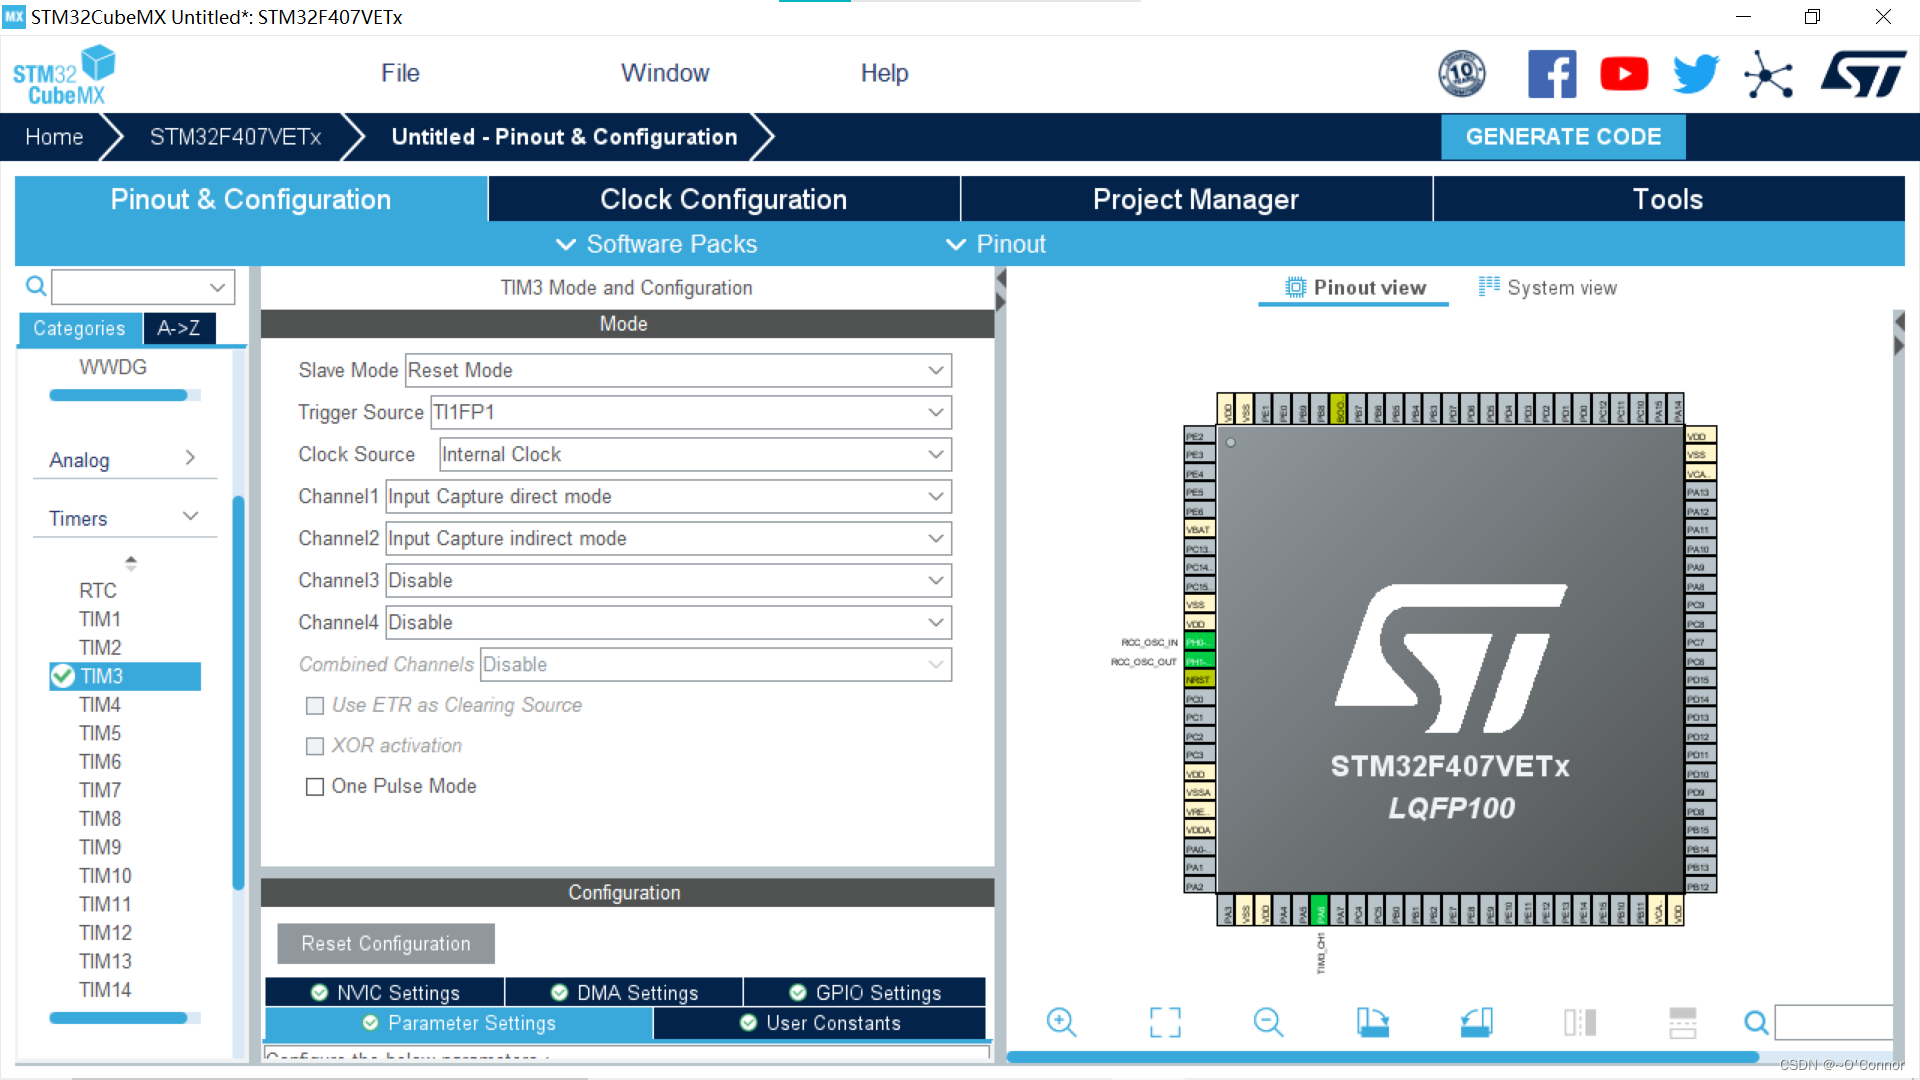Open the ST YouTube channel icon
The height and width of the screenshot is (1080, 1920).
coord(1624,74)
